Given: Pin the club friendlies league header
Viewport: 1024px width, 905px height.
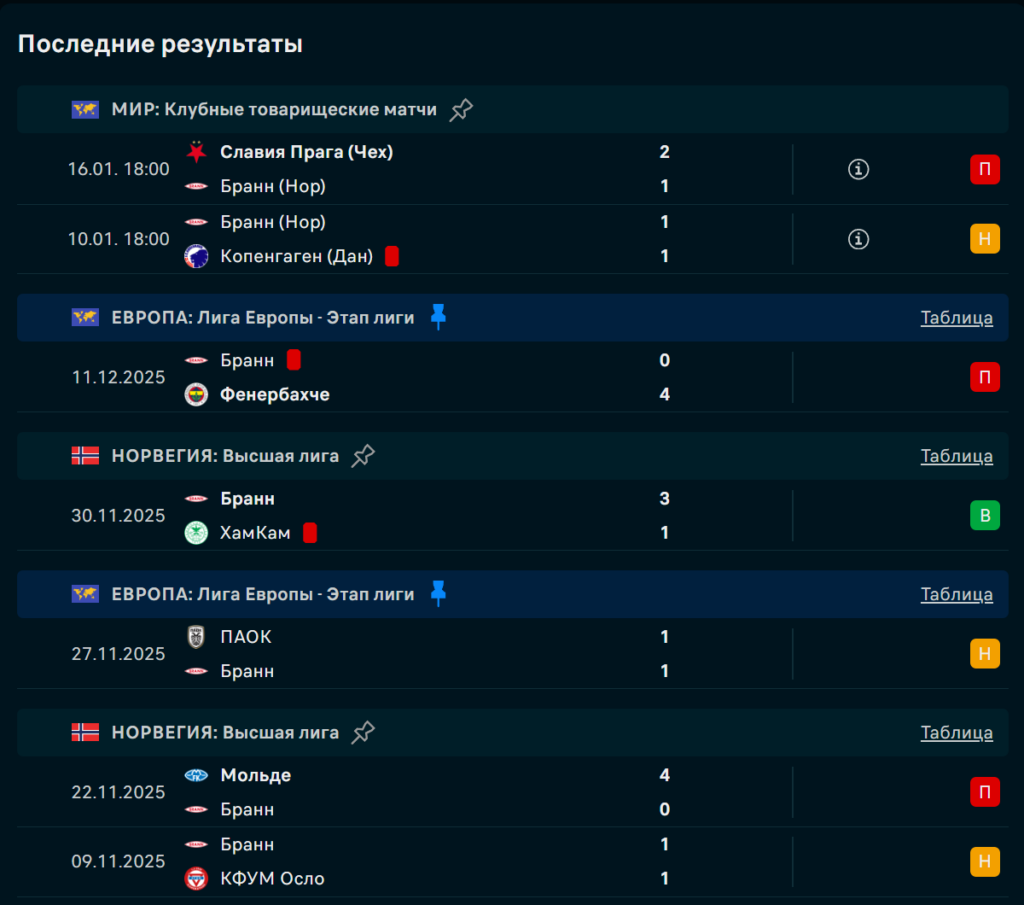Looking at the screenshot, I should point(461,110).
